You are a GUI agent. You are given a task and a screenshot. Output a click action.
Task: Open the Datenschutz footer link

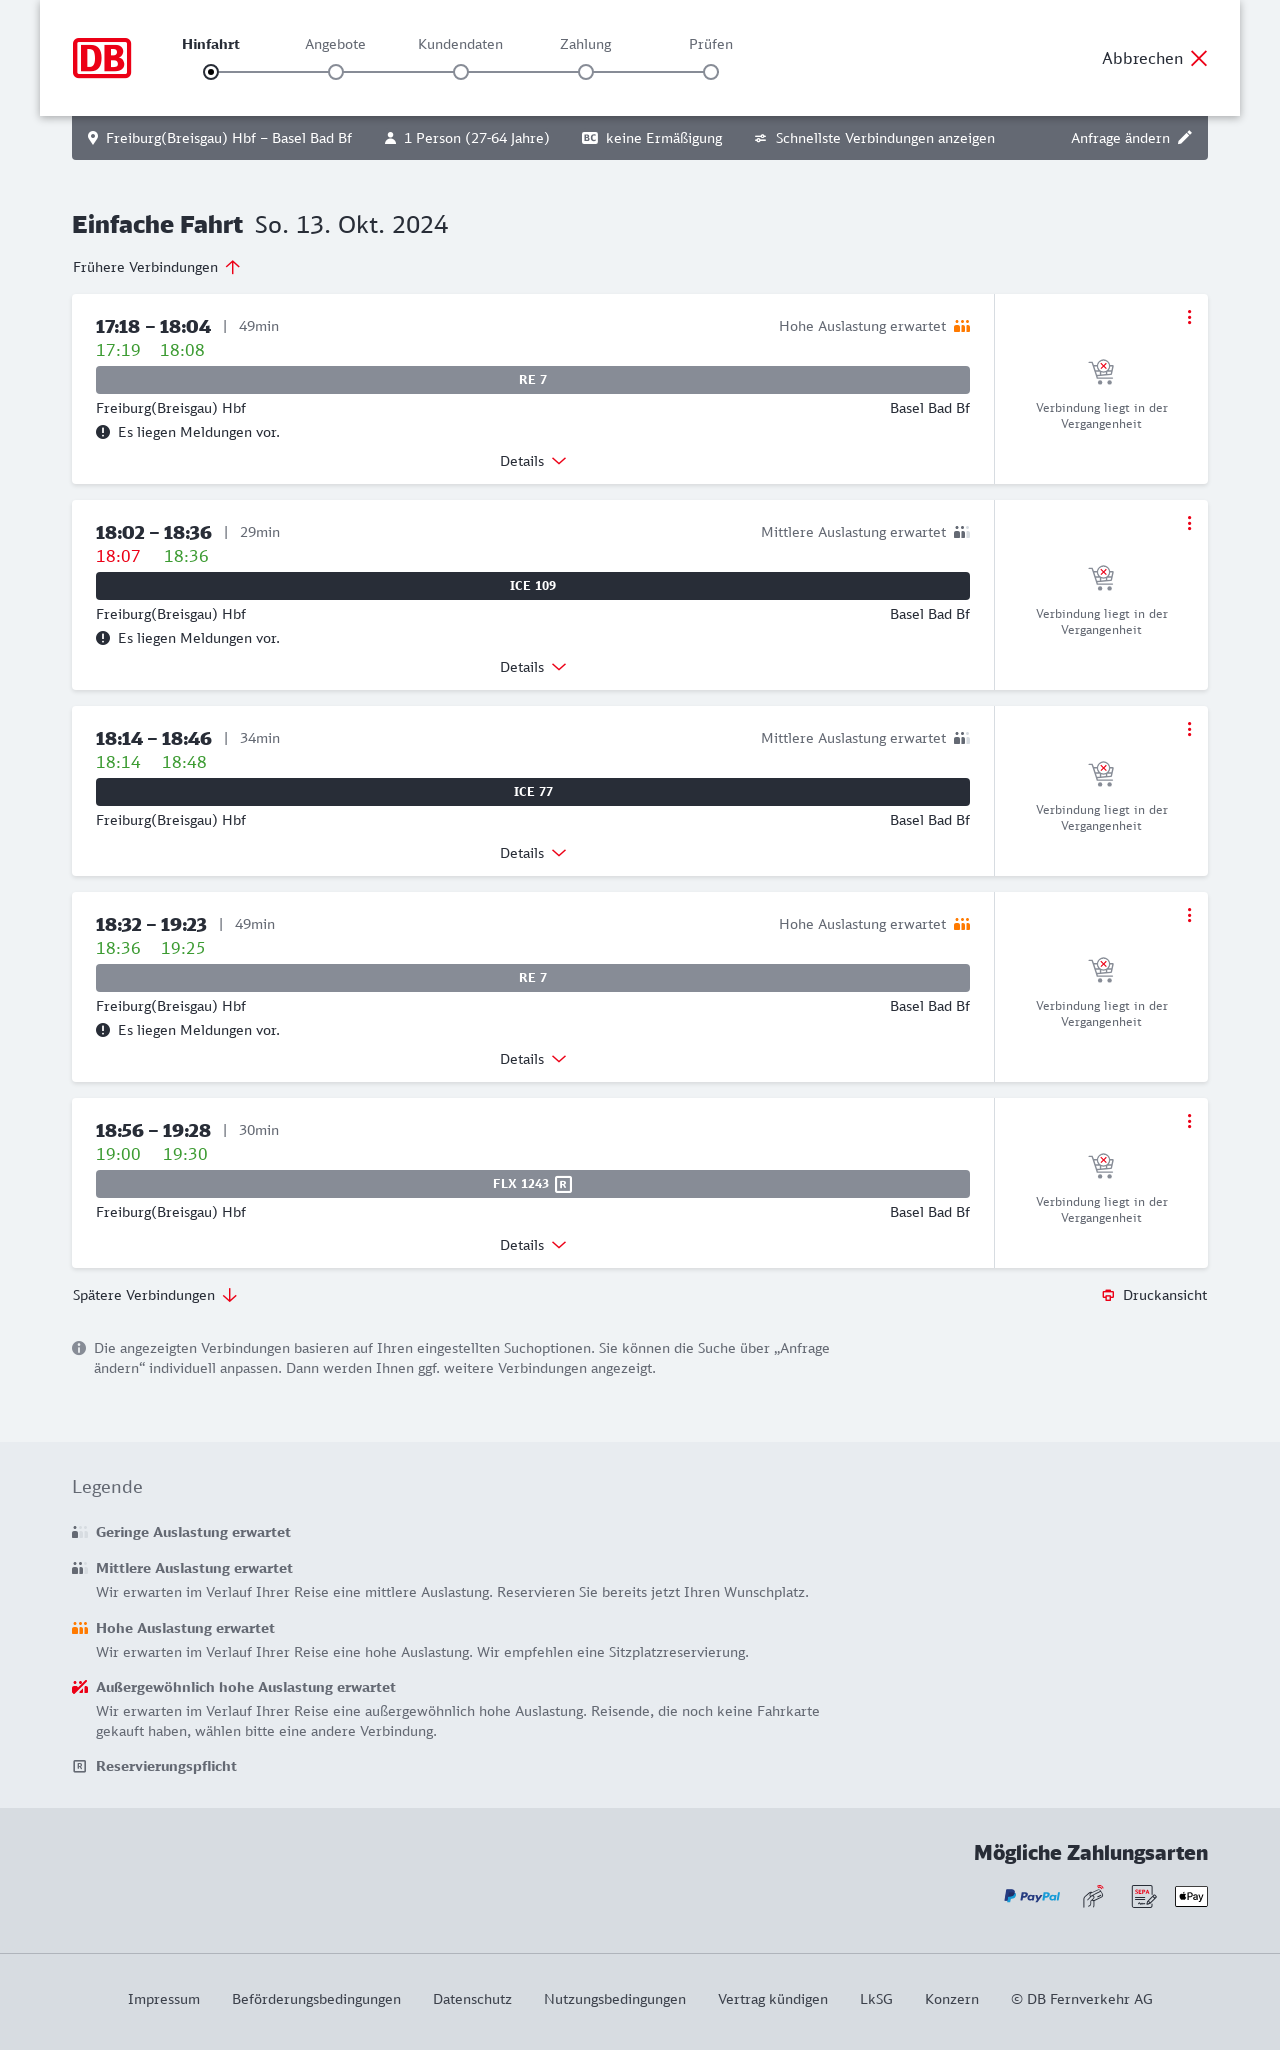472,1999
